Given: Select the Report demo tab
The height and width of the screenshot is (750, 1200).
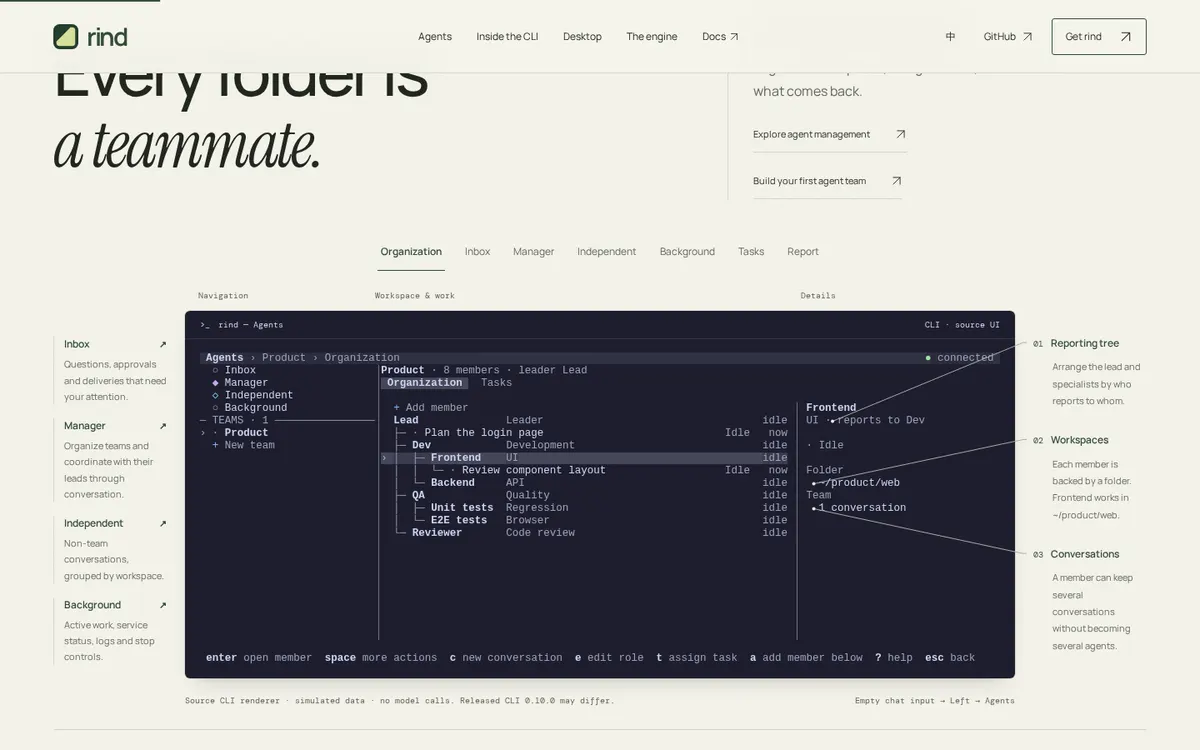Looking at the screenshot, I should coord(803,252).
